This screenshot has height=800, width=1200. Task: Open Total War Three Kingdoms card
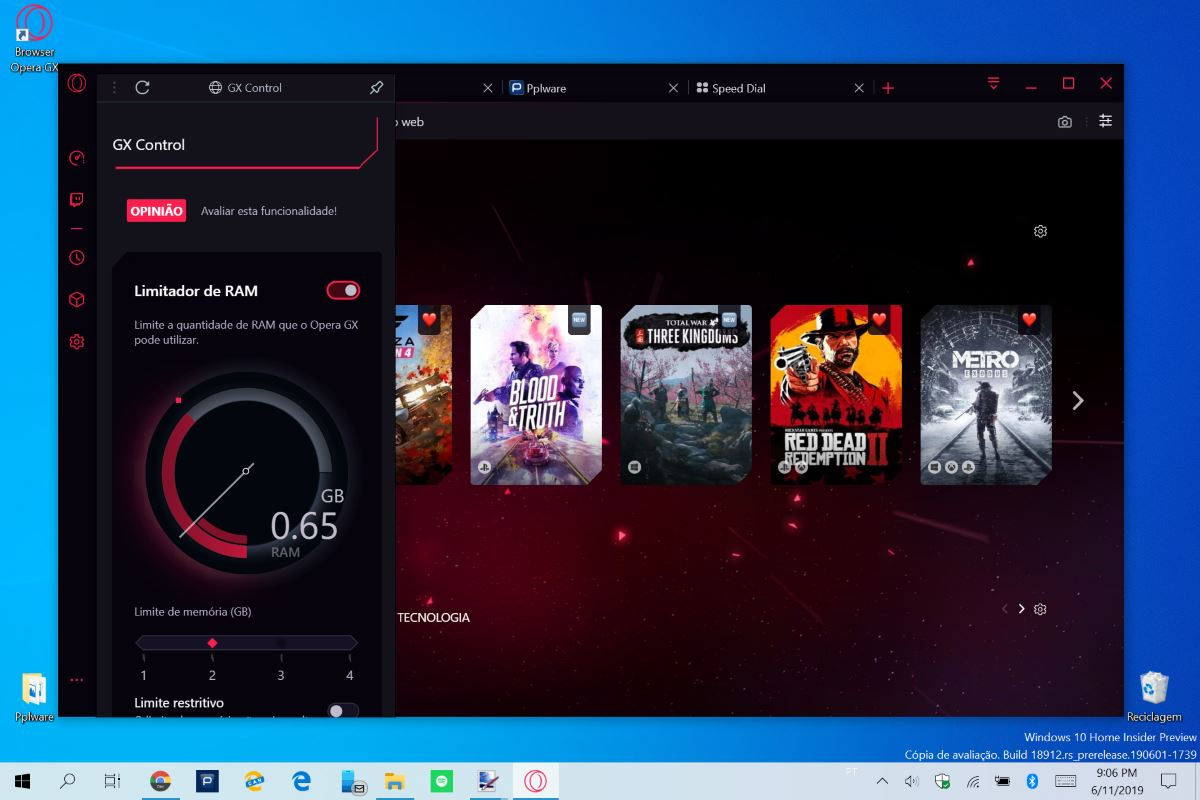(x=686, y=395)
